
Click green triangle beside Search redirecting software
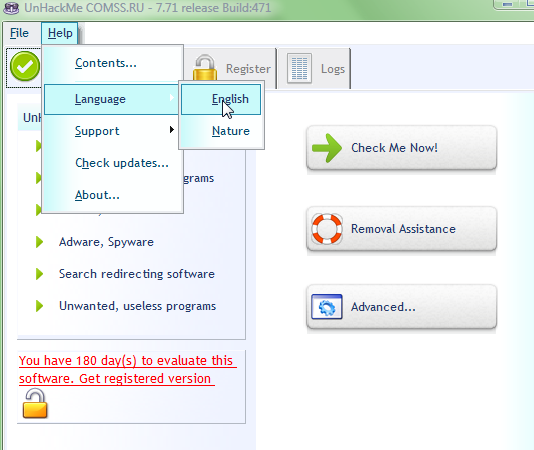40,274
